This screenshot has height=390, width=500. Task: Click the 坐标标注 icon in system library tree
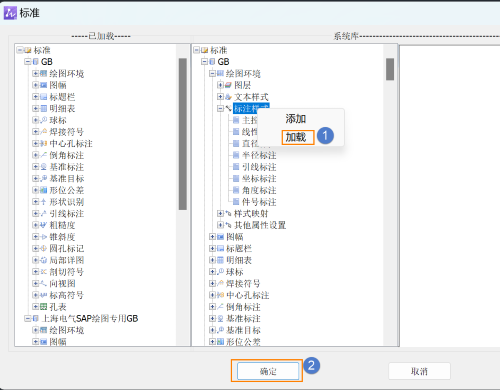click(x=236, y=178)
